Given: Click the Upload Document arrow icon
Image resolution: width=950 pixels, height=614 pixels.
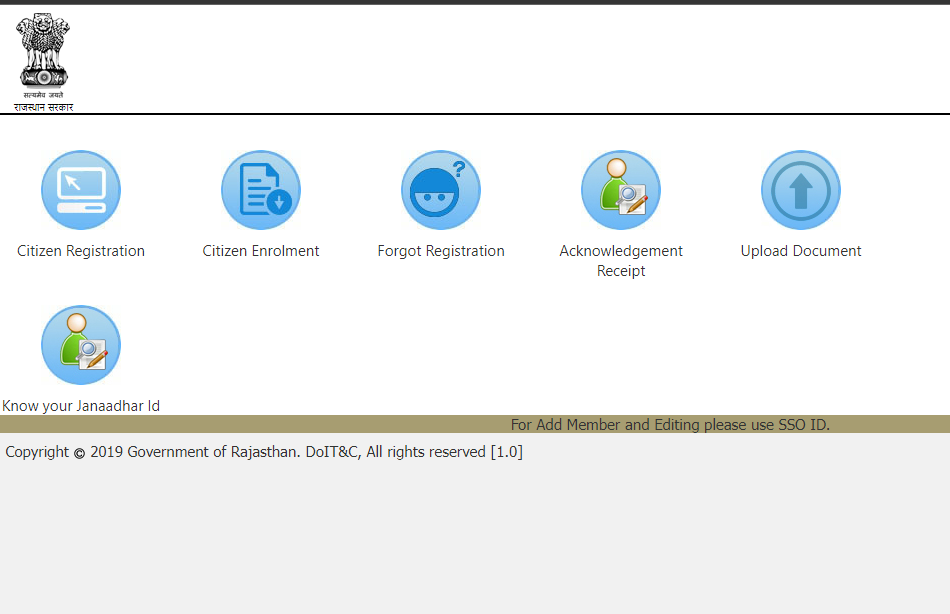Looking at the screenshot, I should click(801, 190).
